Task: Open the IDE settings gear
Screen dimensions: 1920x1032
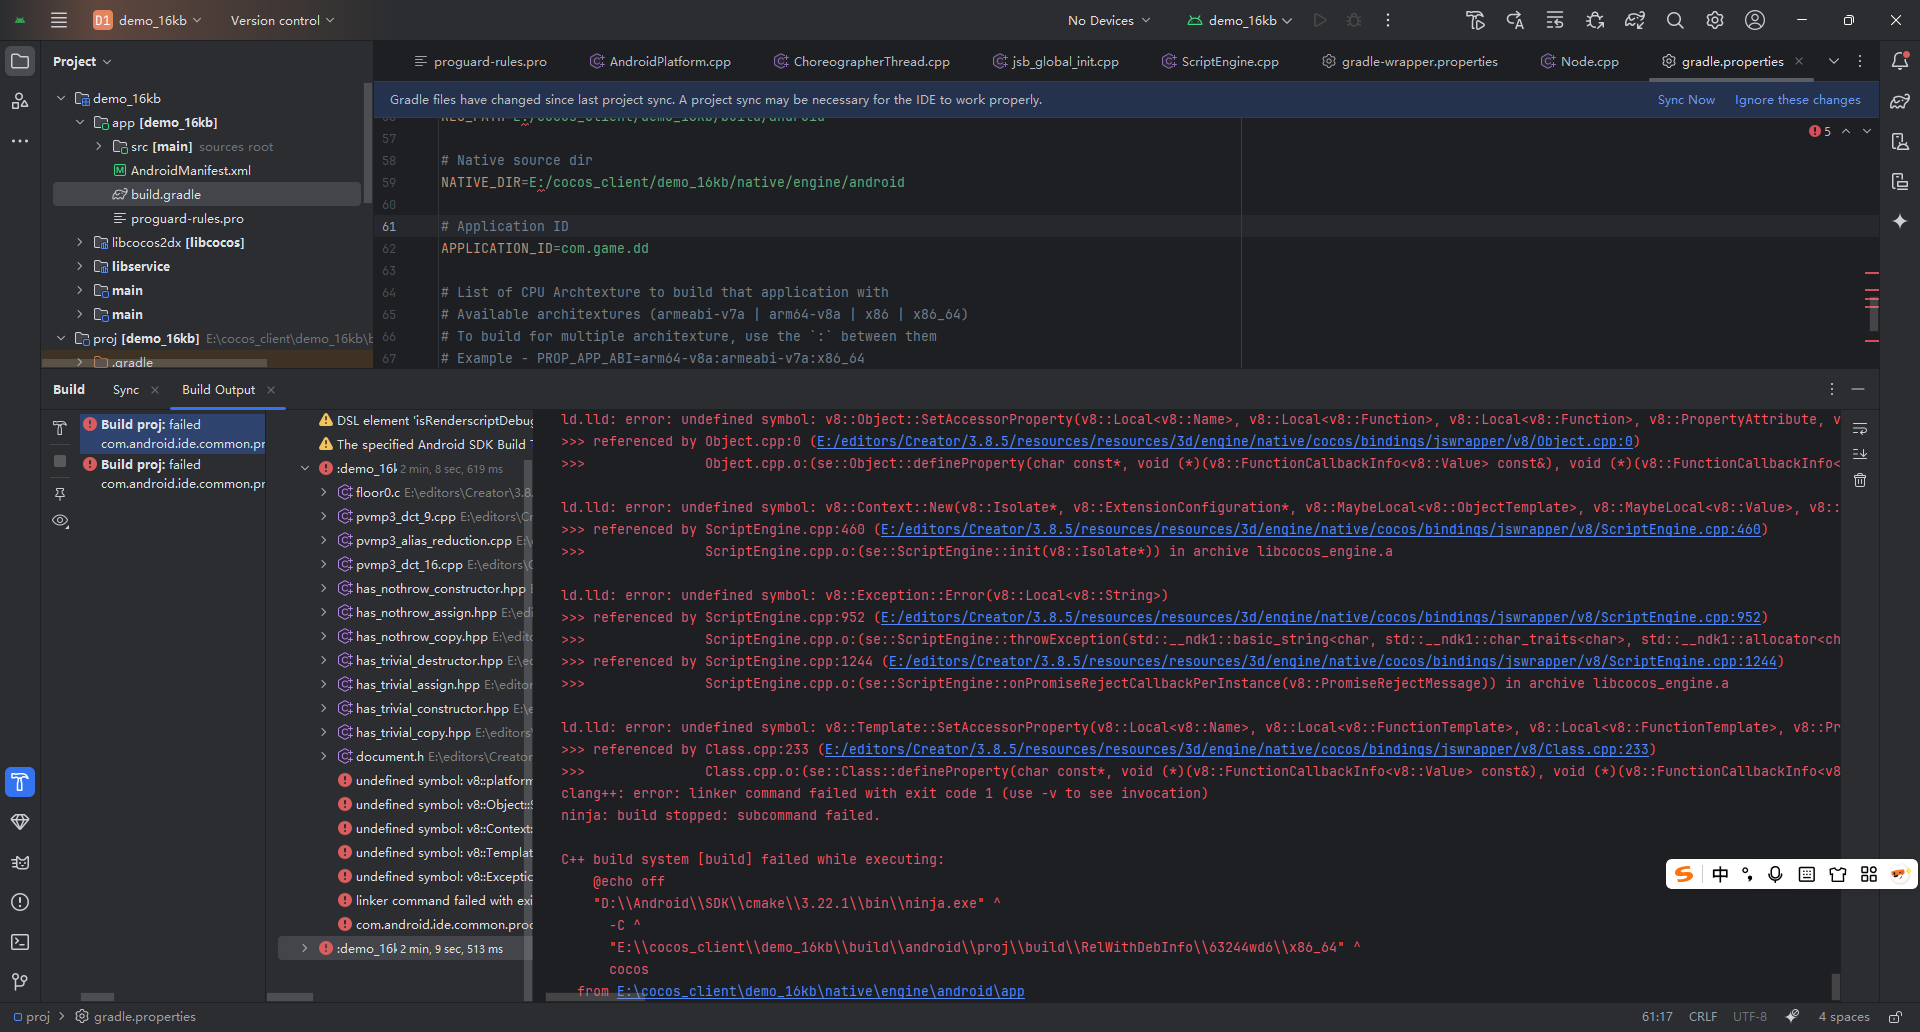Action: coord(1715,20)
